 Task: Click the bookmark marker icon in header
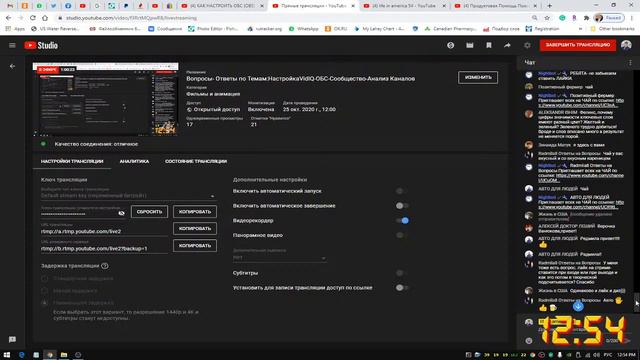(489, 45)
